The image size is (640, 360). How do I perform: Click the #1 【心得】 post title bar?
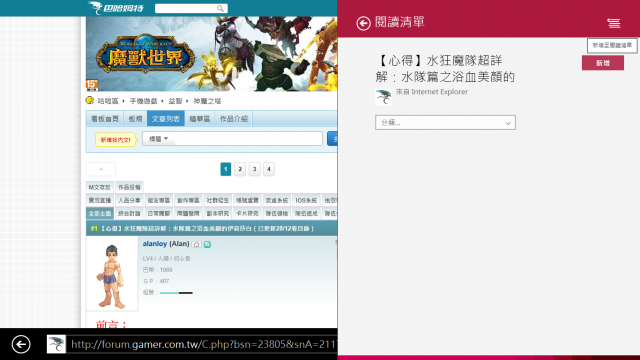pos(211,229)
